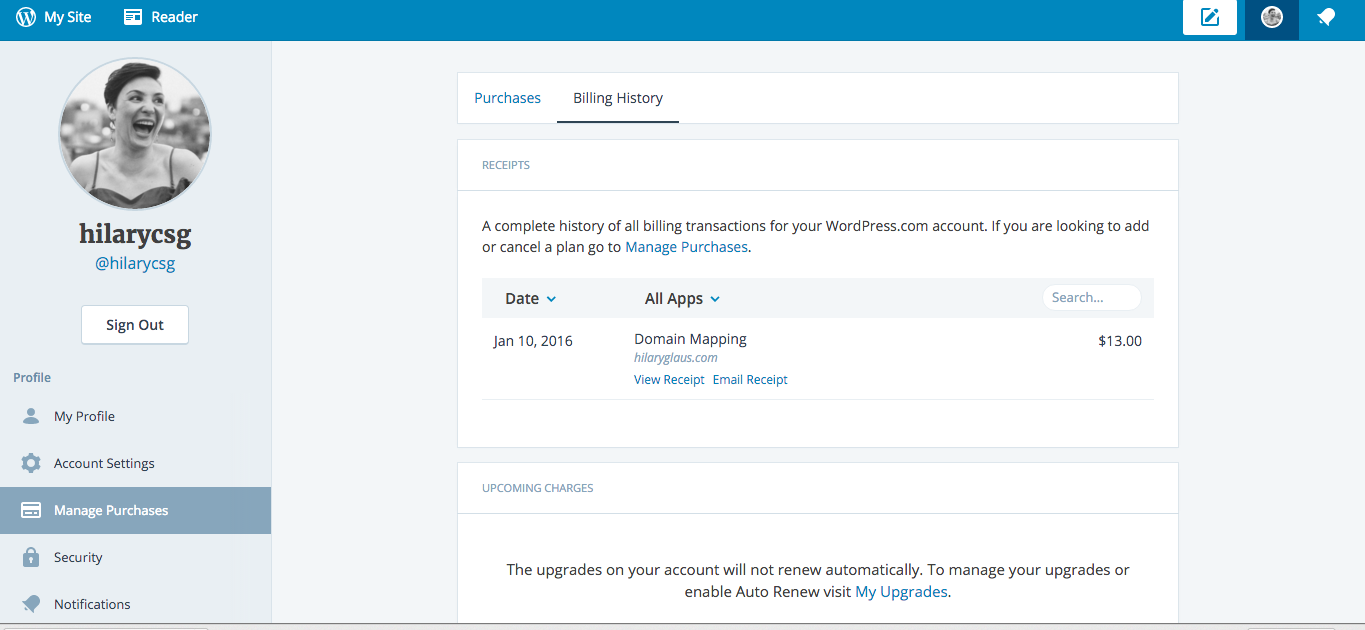1365x630 pixels.
Task: Click the WordPress logo icon
Action: [x=26, y=17]
